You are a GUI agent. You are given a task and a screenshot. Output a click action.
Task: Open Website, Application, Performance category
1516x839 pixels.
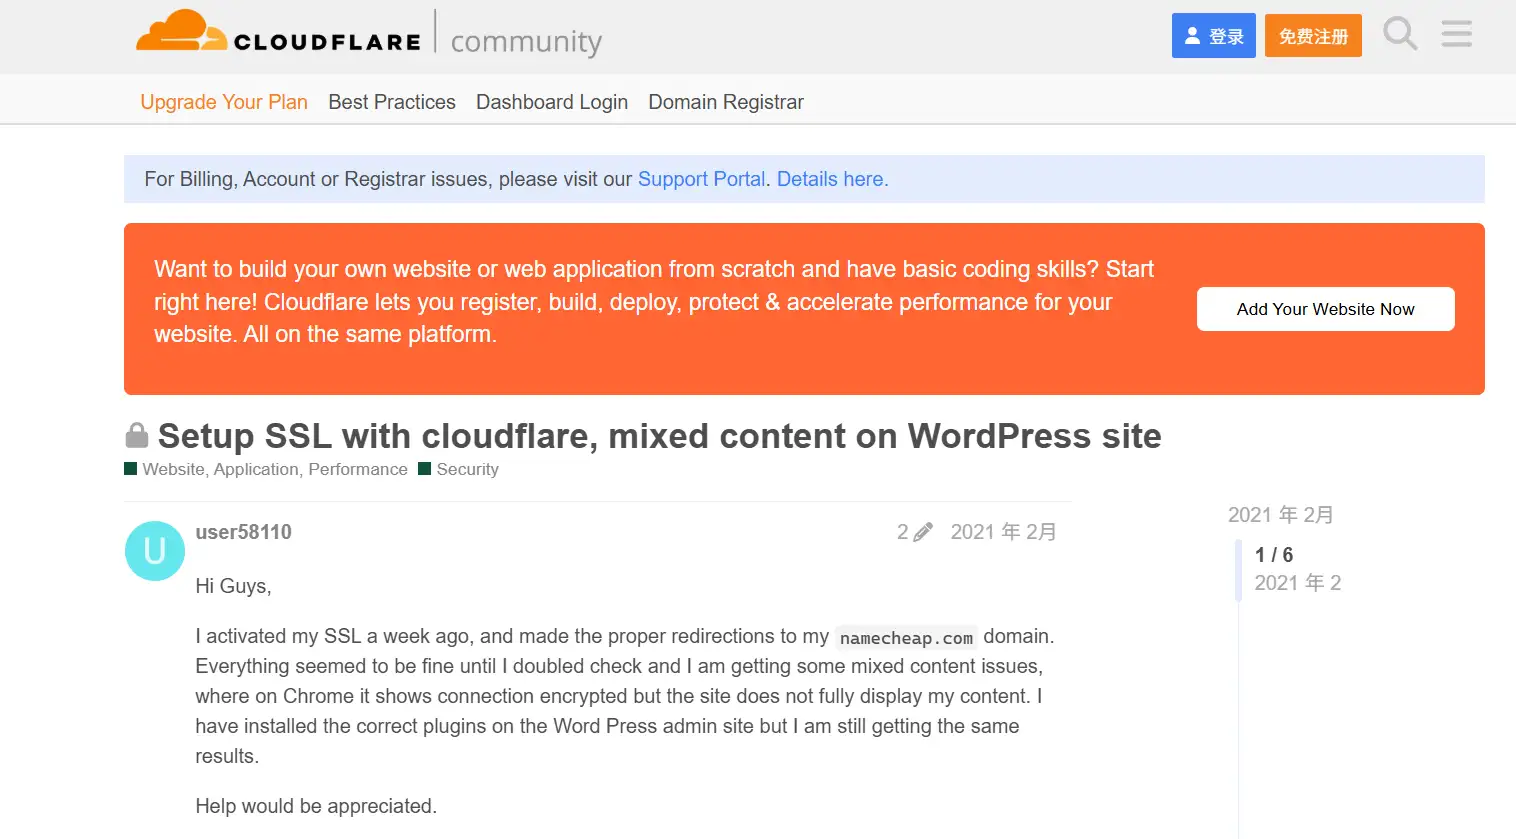click(x=266, y=469)
